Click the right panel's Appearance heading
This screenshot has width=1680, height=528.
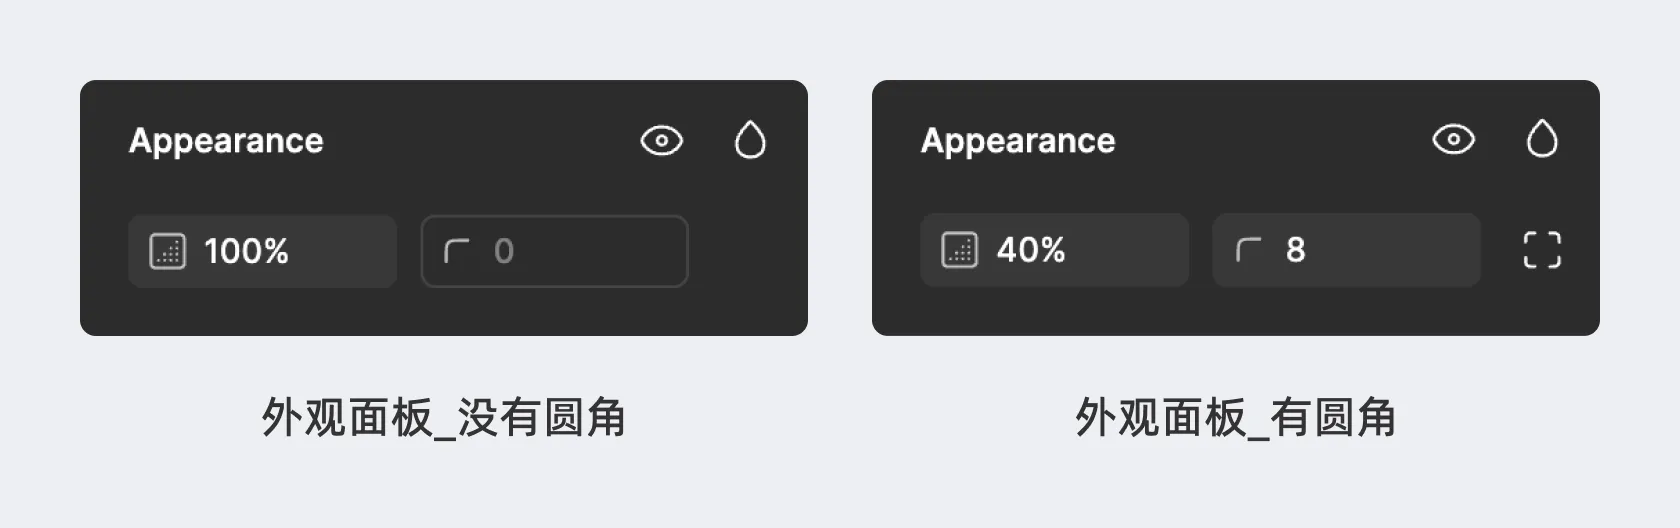[x=1018, y=141]
